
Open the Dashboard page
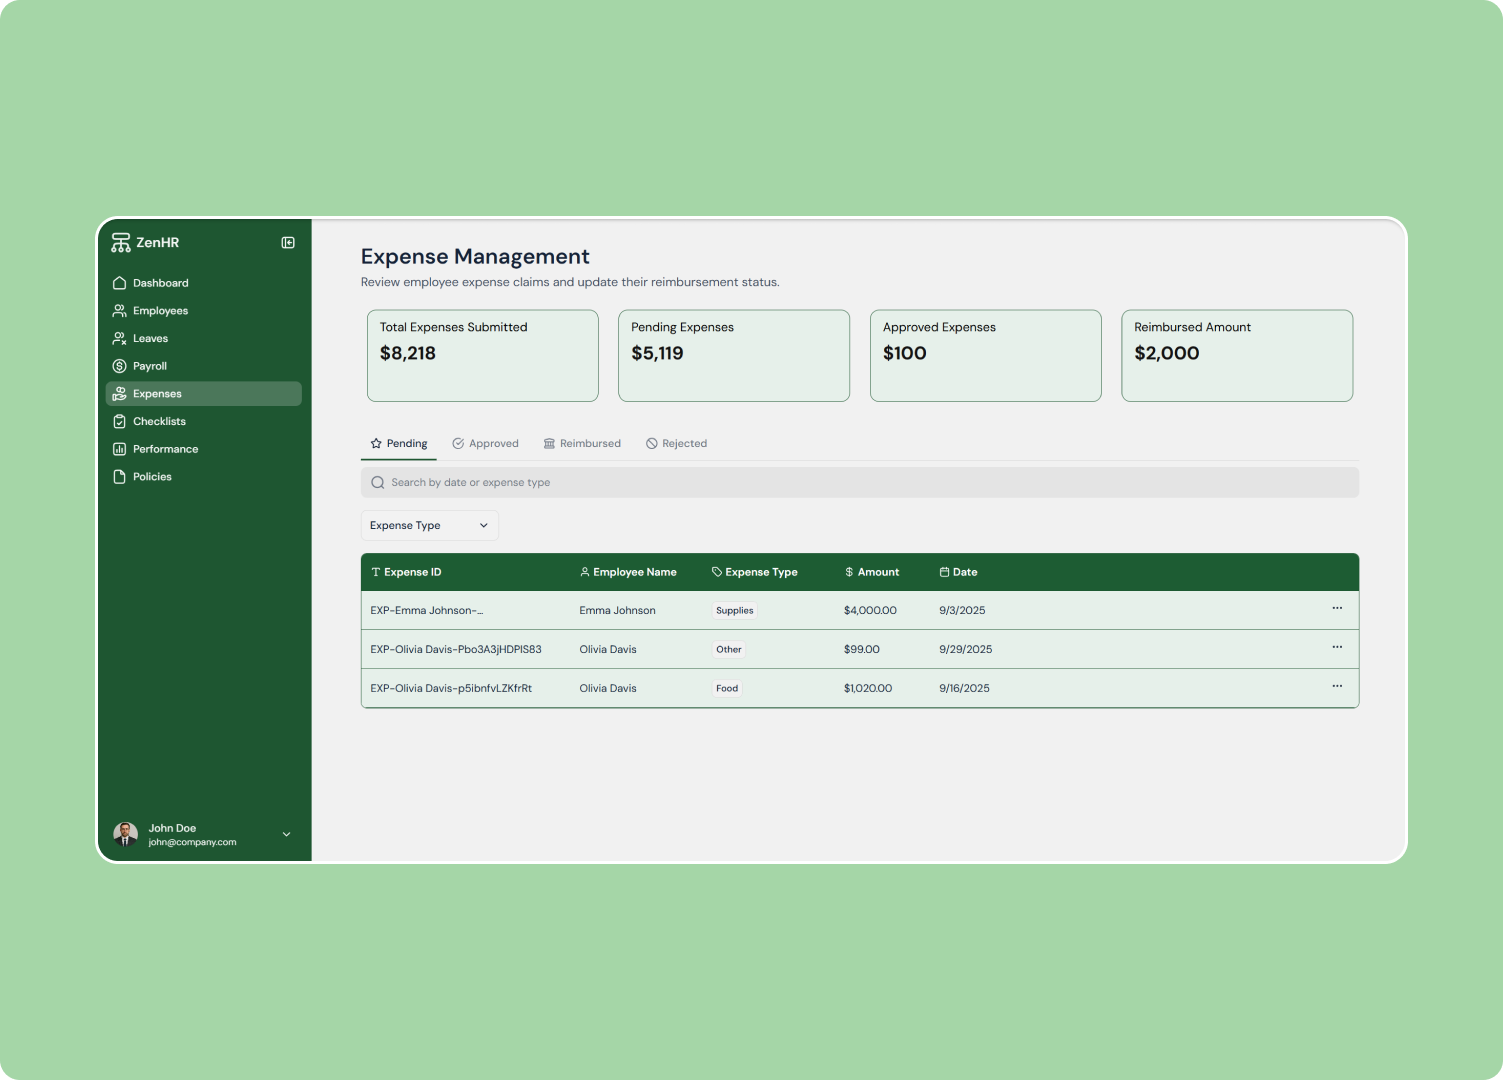204,283
